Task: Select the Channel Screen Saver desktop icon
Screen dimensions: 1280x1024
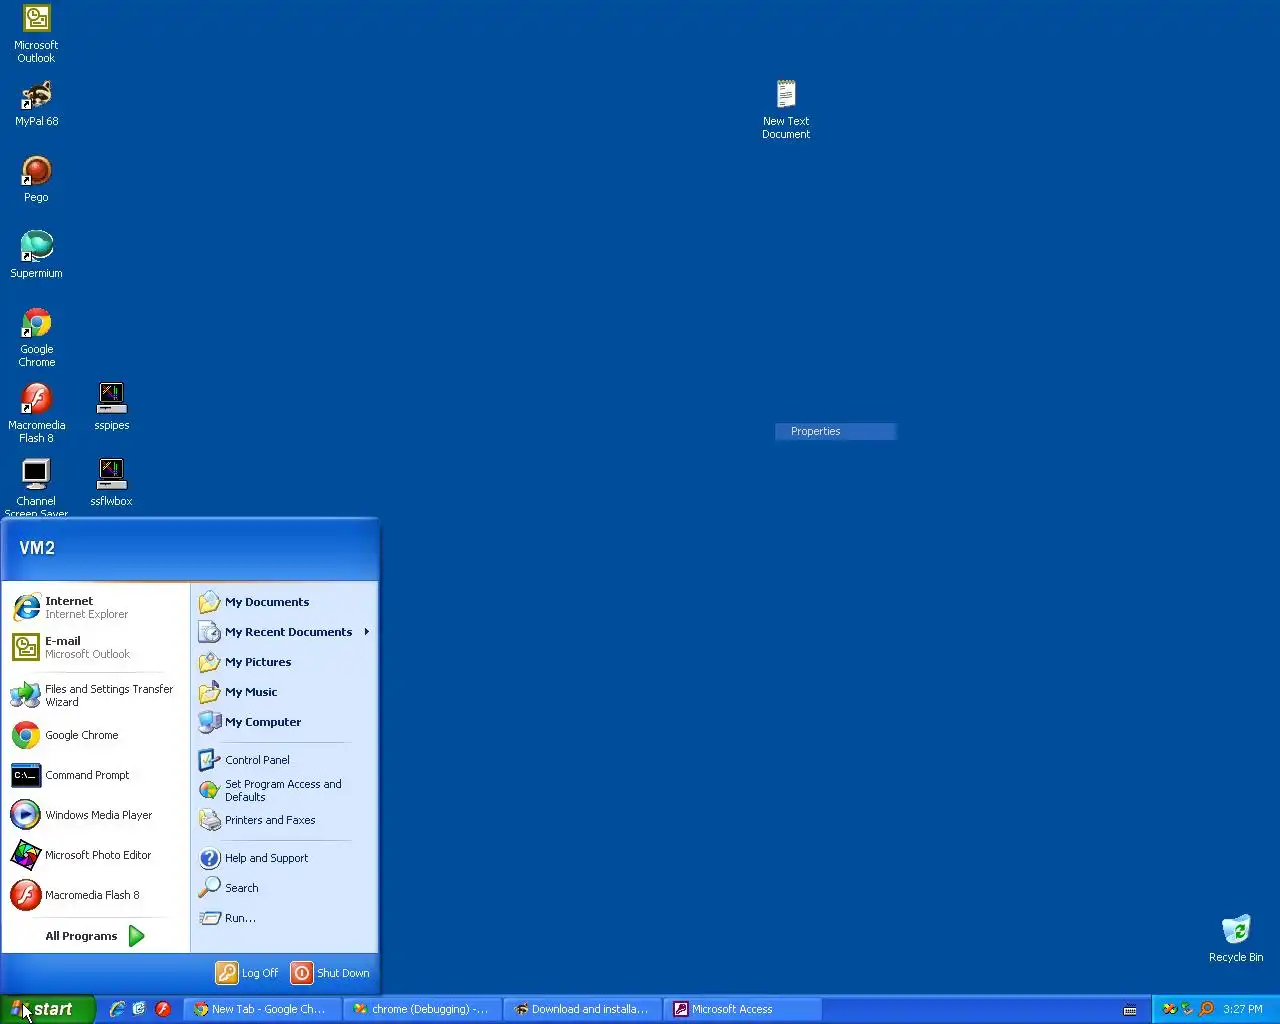Action: point(36,488)
